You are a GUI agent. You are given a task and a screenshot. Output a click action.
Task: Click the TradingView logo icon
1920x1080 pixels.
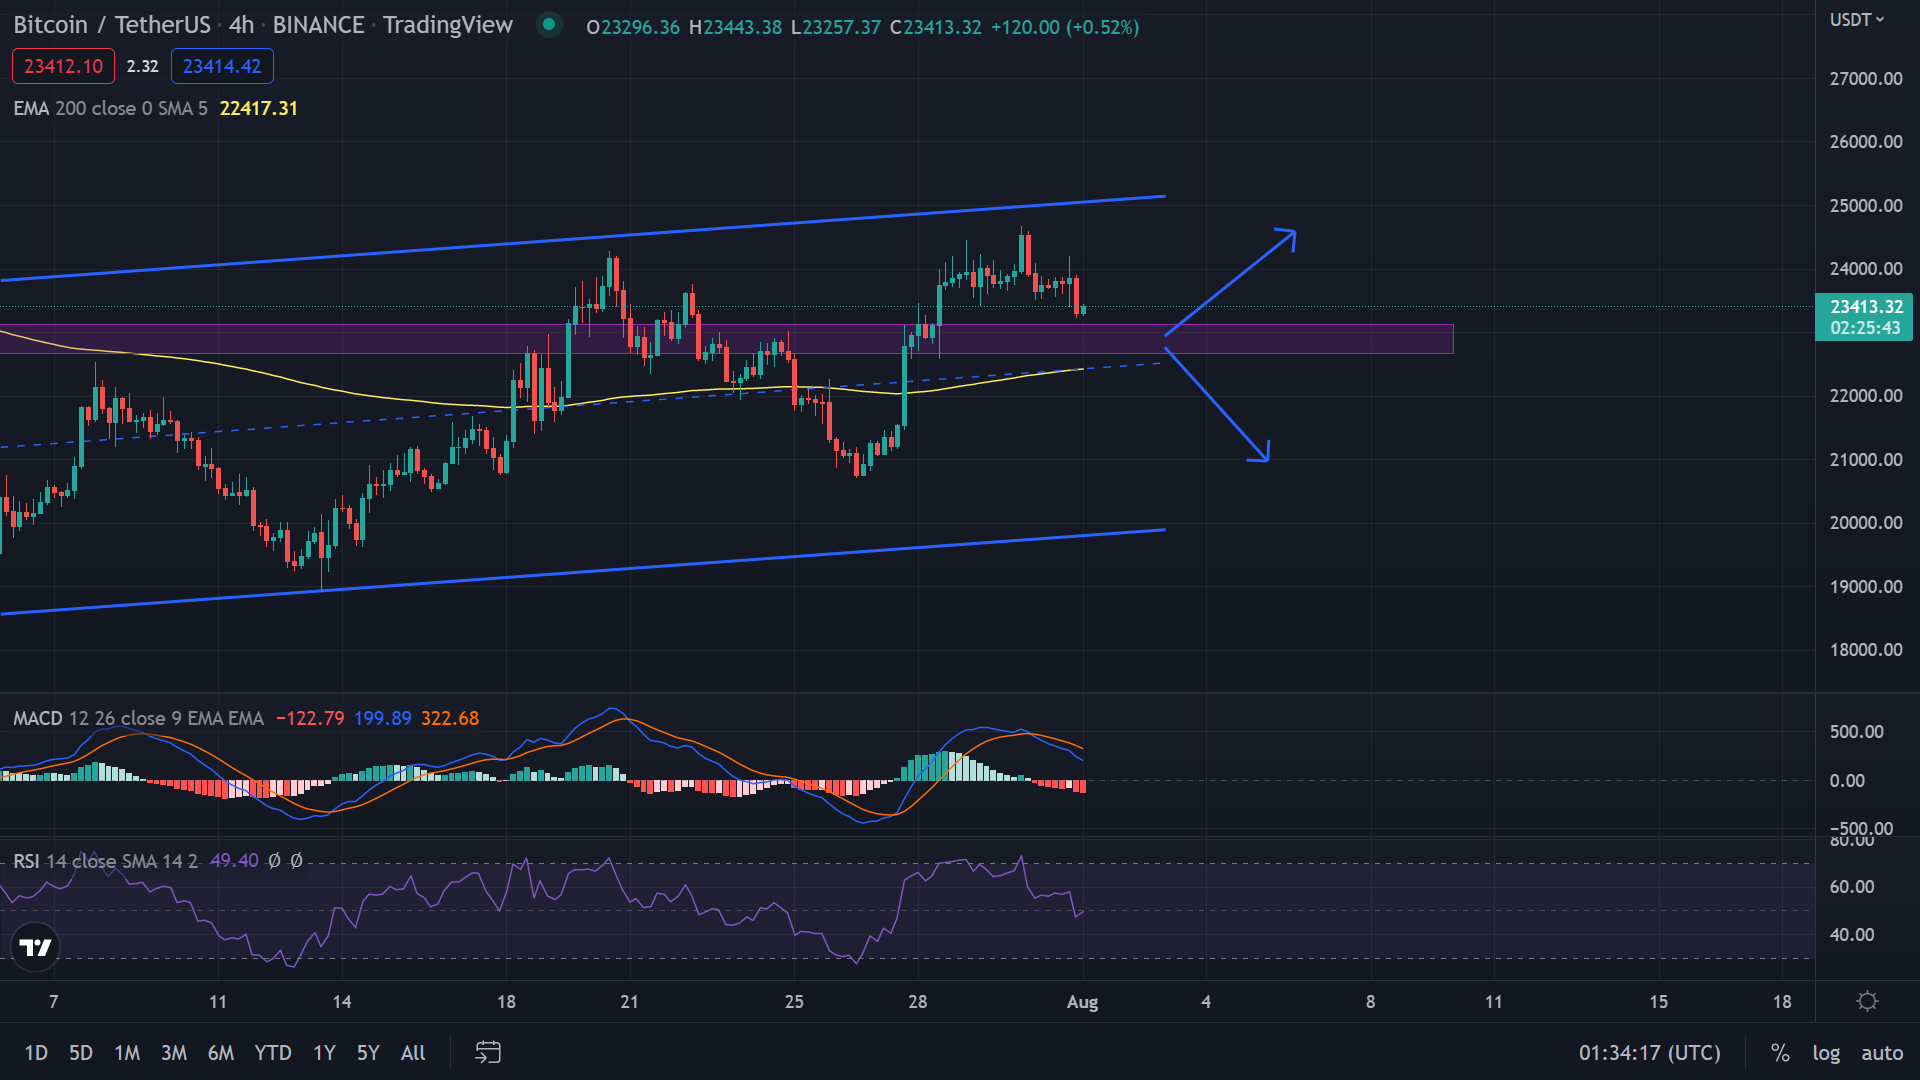pos(36,947)
